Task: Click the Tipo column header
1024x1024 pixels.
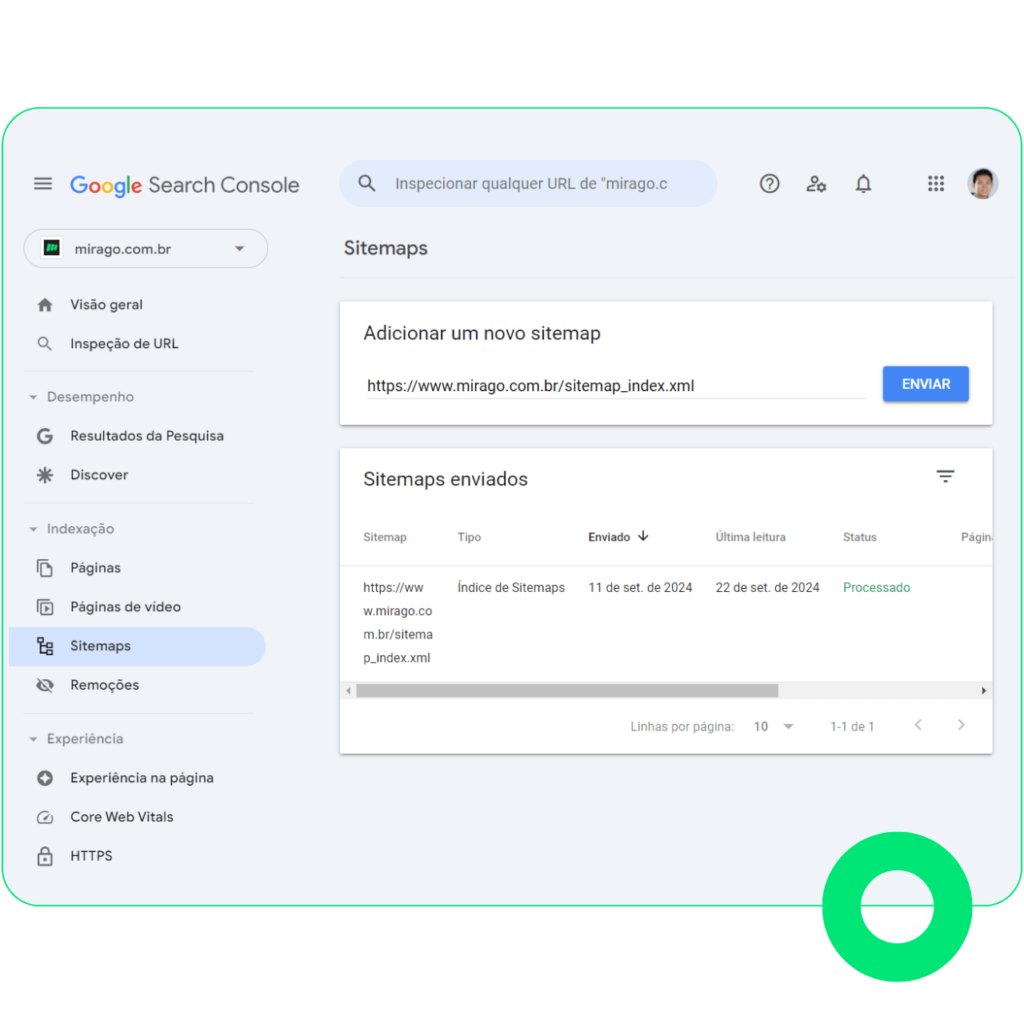Action: coord(469,537)
